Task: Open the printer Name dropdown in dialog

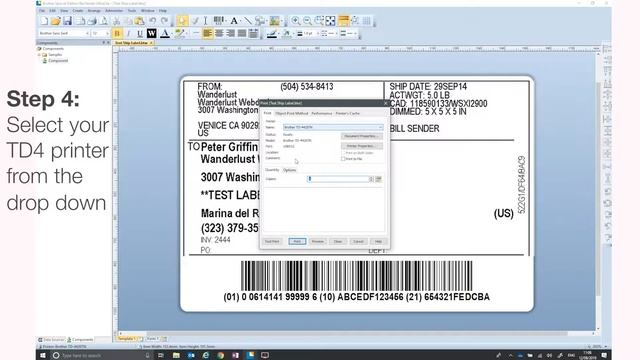Action: tap(333, 127)
